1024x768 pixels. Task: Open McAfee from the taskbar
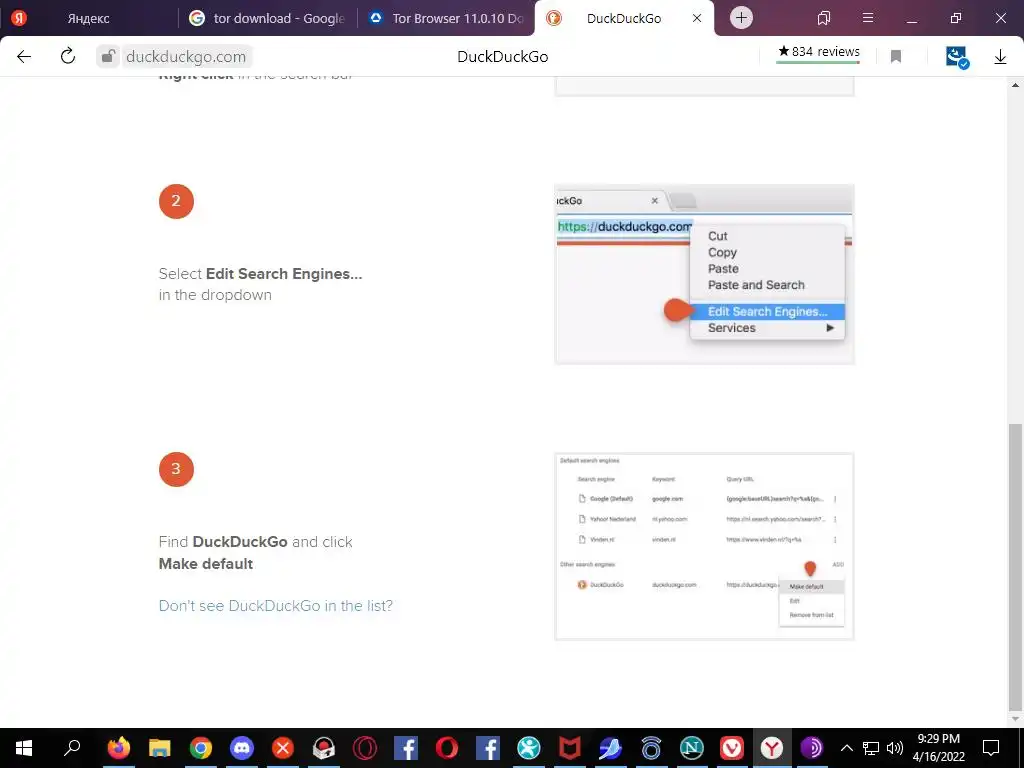569,748
